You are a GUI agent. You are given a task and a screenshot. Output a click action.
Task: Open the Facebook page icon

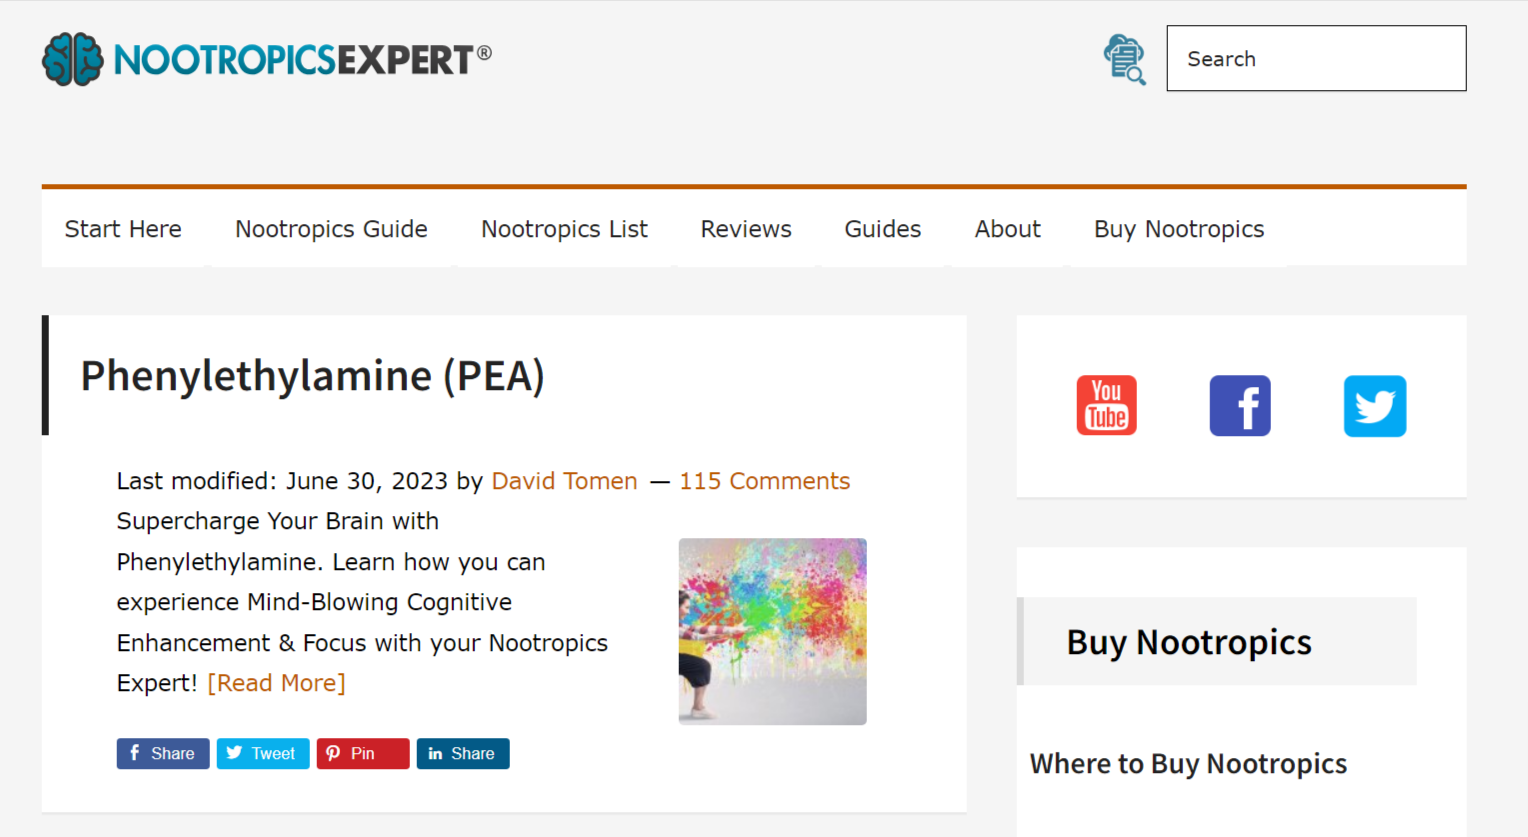[1240, 406]
